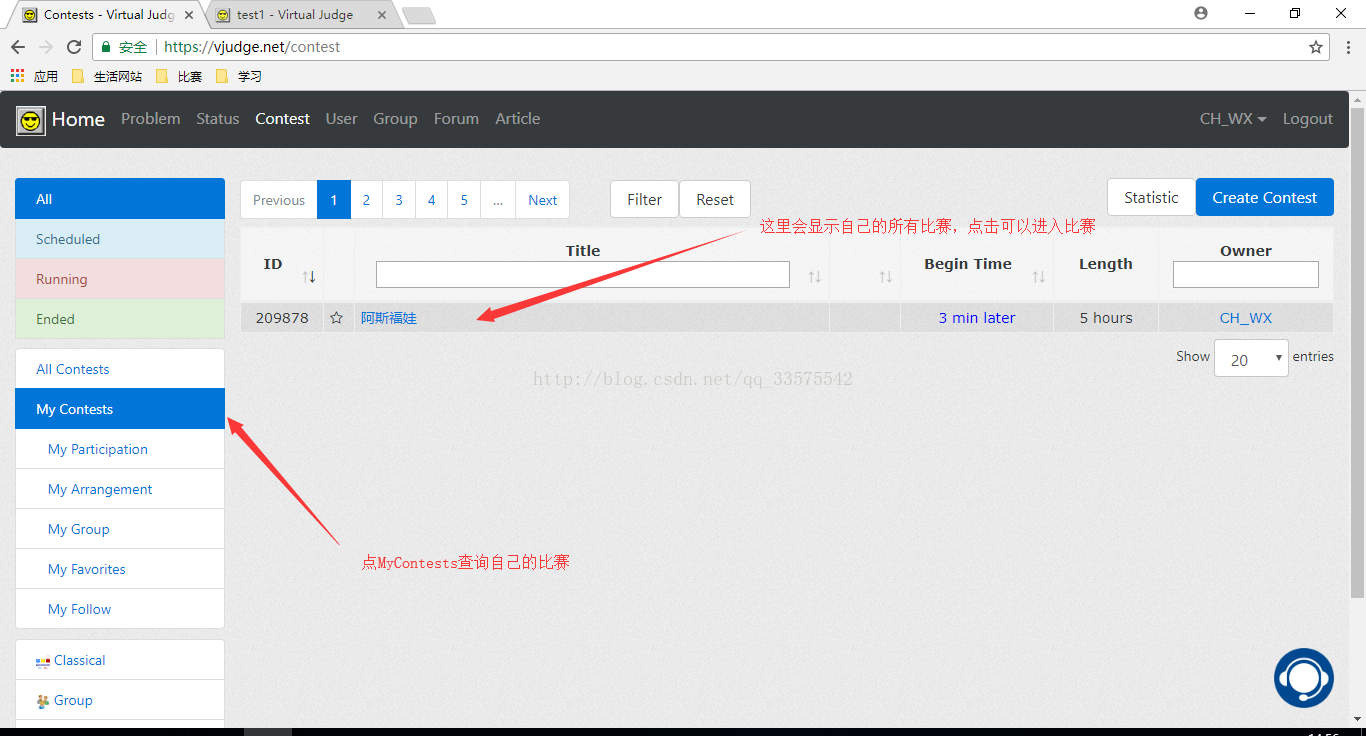Sort by Begin Time column arrows
Image resolution: width=1366 pixels, height=736 pixels.
(x=1039, y=276)
